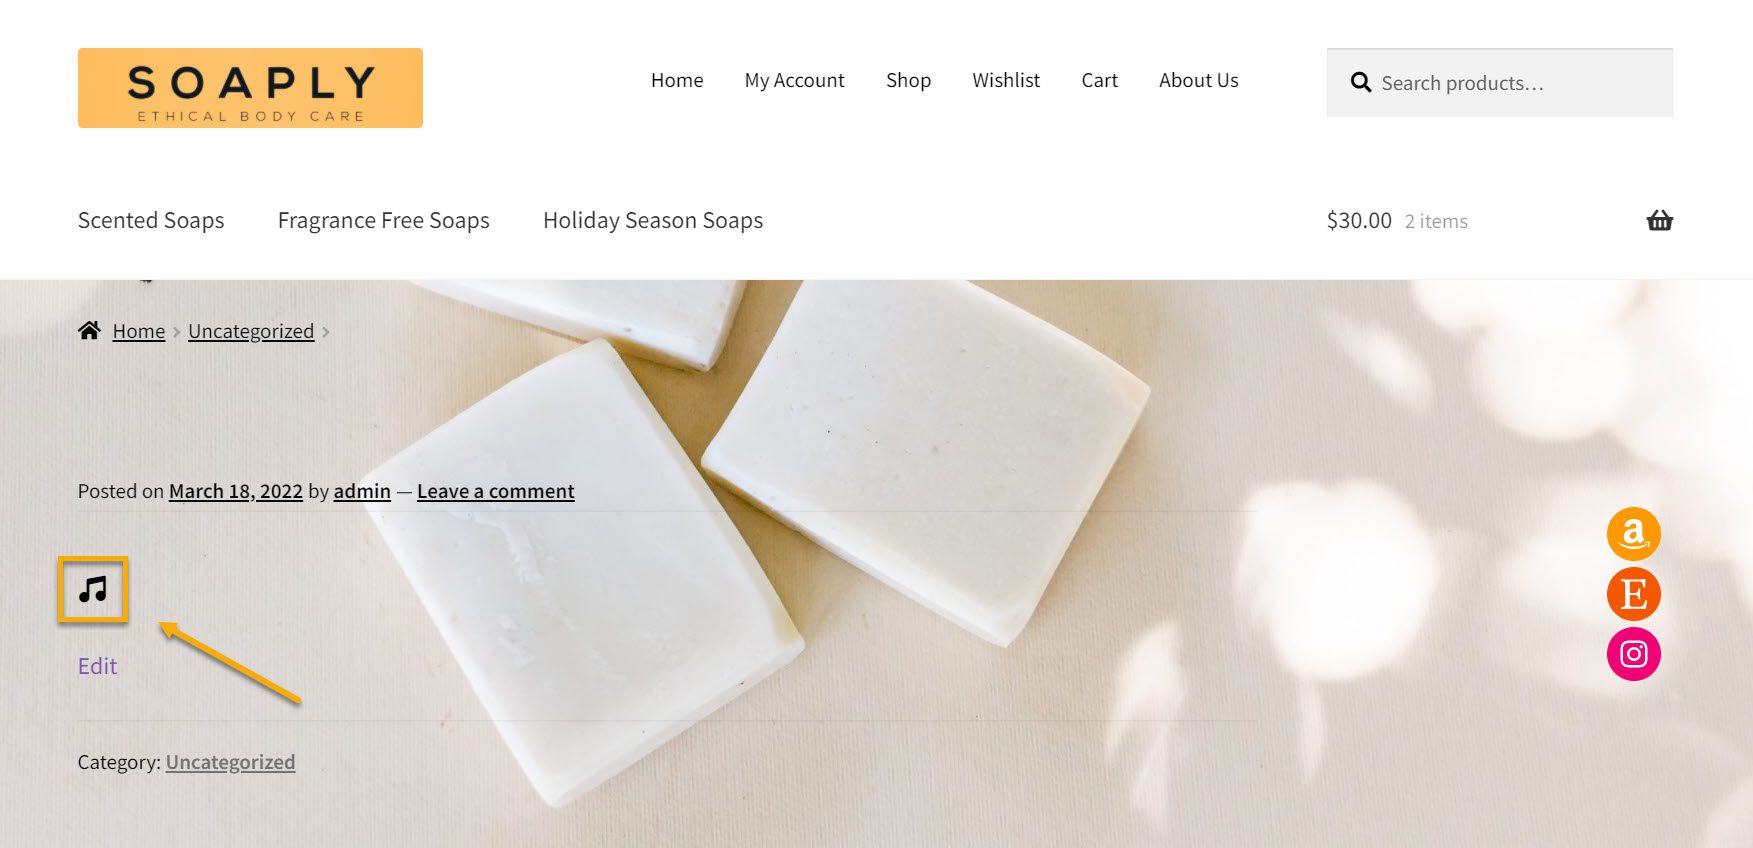The width and height of the screenshot is (1753, 848).
Task: Click the Soaply logo
Action: (x=250, y=88)
